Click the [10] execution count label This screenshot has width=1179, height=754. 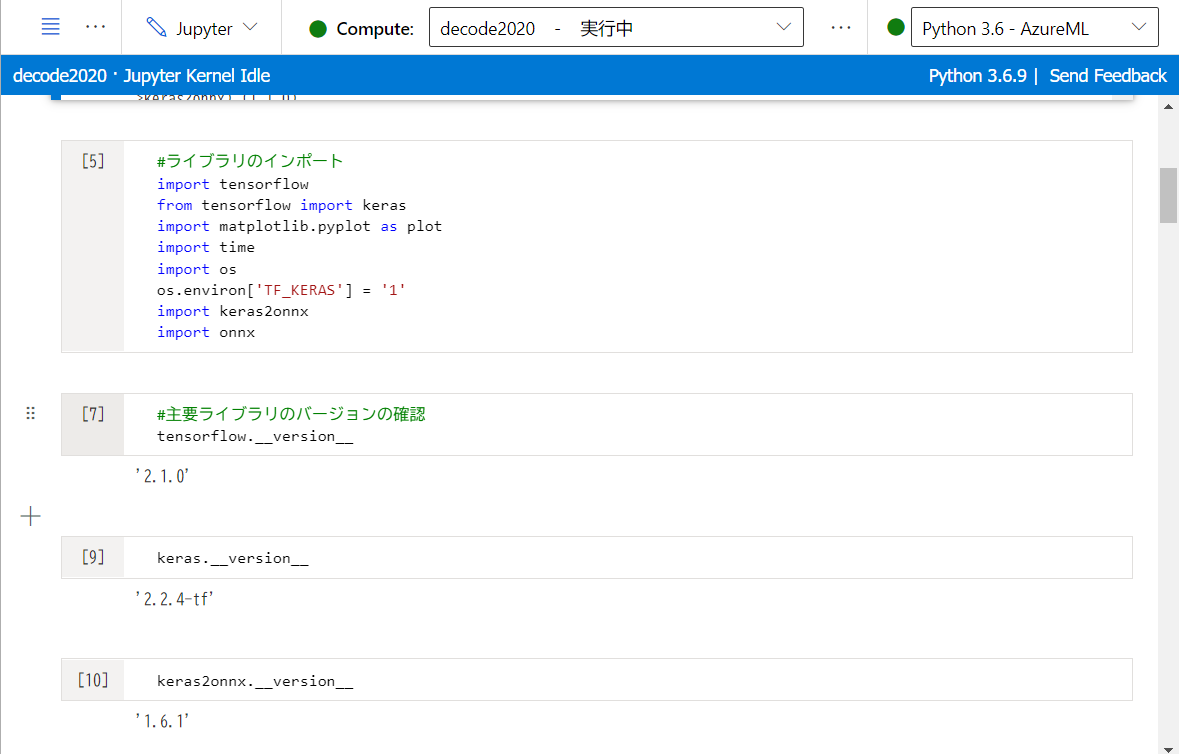pyautogui.click(x=93, y=680)
